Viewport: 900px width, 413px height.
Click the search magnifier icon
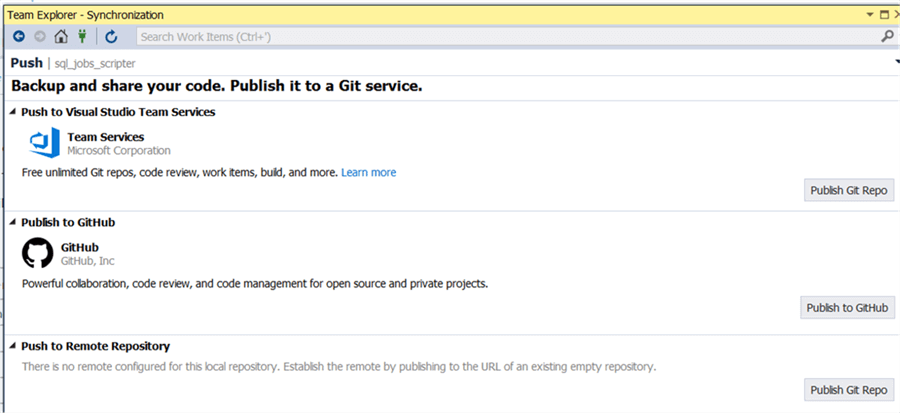click(x=887, y=37)
